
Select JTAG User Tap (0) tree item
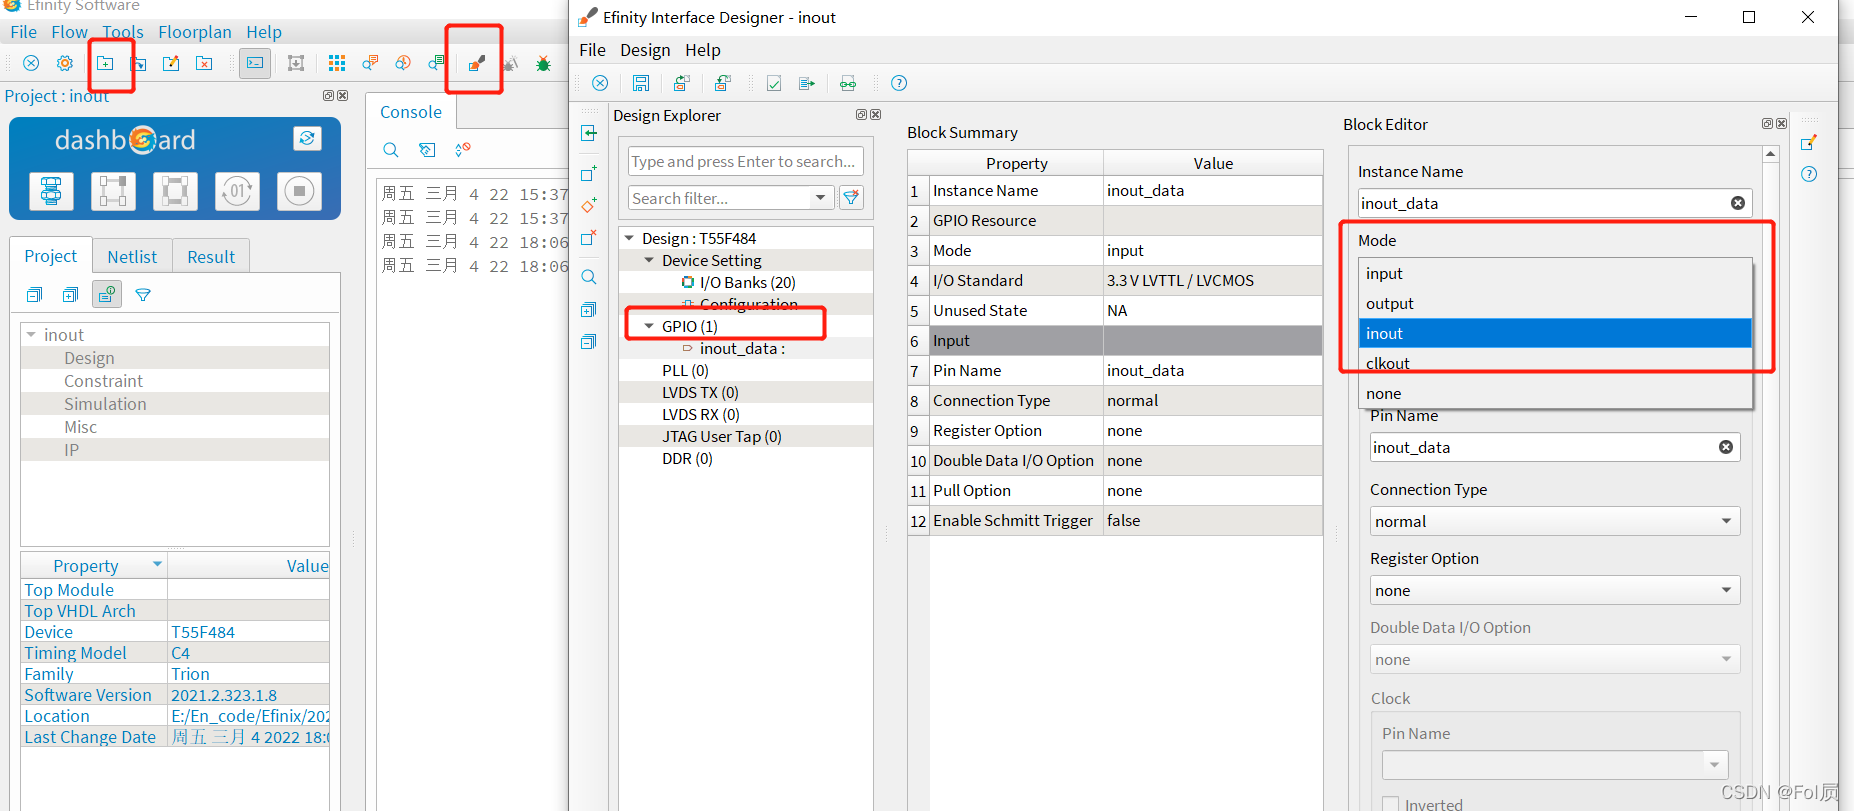pos(721,436)
